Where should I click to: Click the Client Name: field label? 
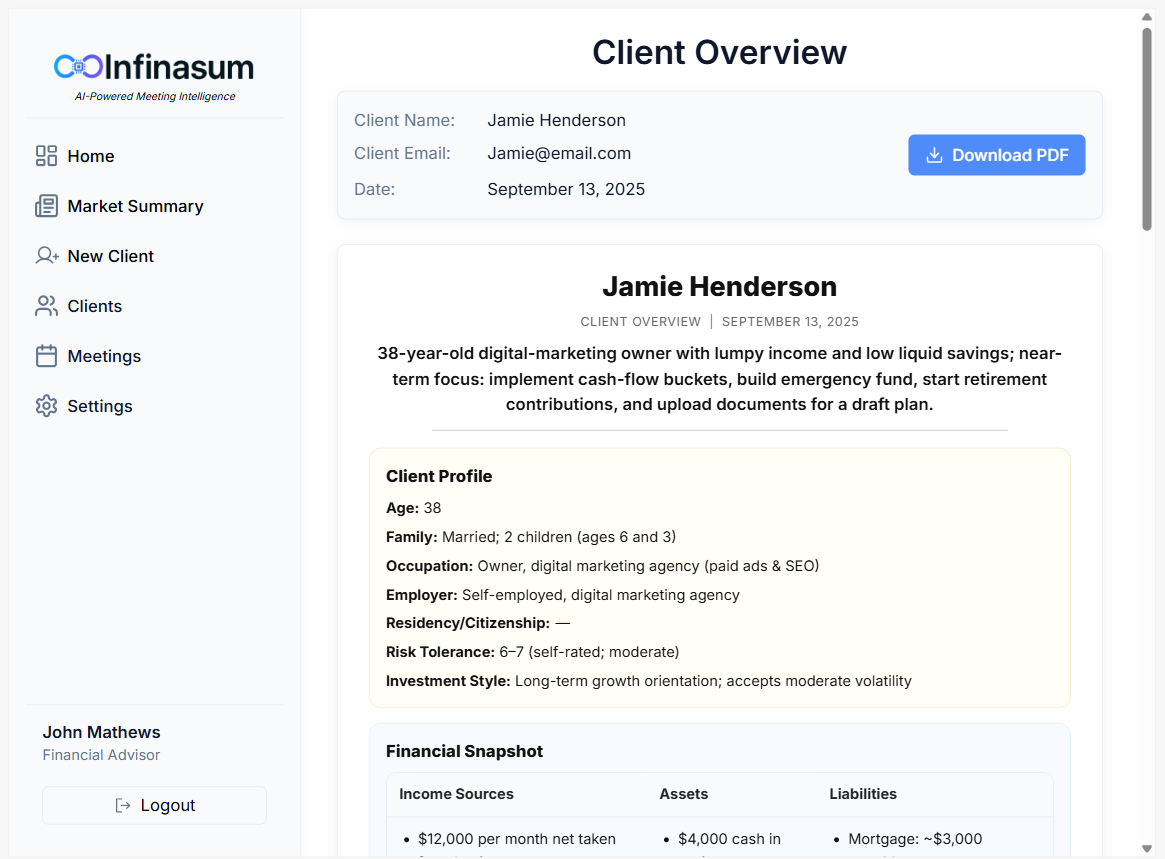(404, 120)
